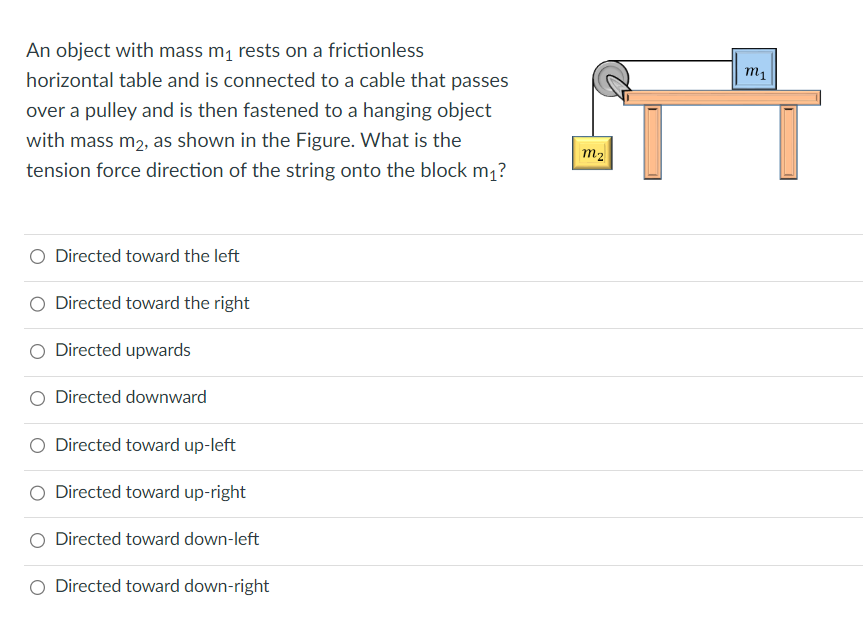Select the 'Directed toward up-right' radio button
This screenshot has width=863, height=627.
pyautogui.click(x=37, y=491)
